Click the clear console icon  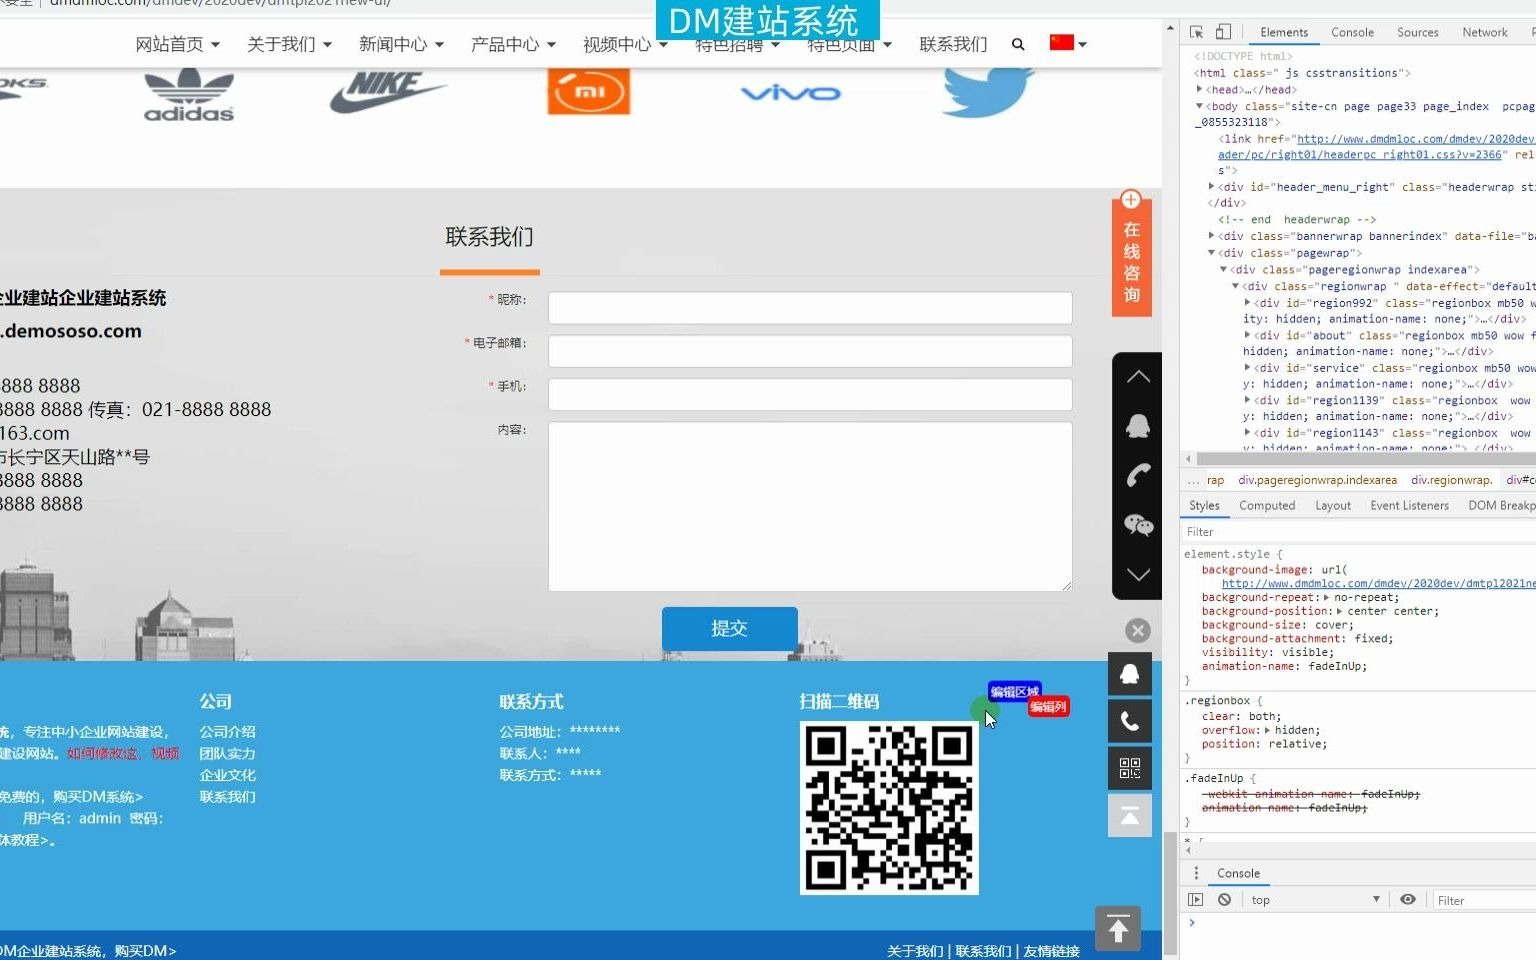[1224, 900]
